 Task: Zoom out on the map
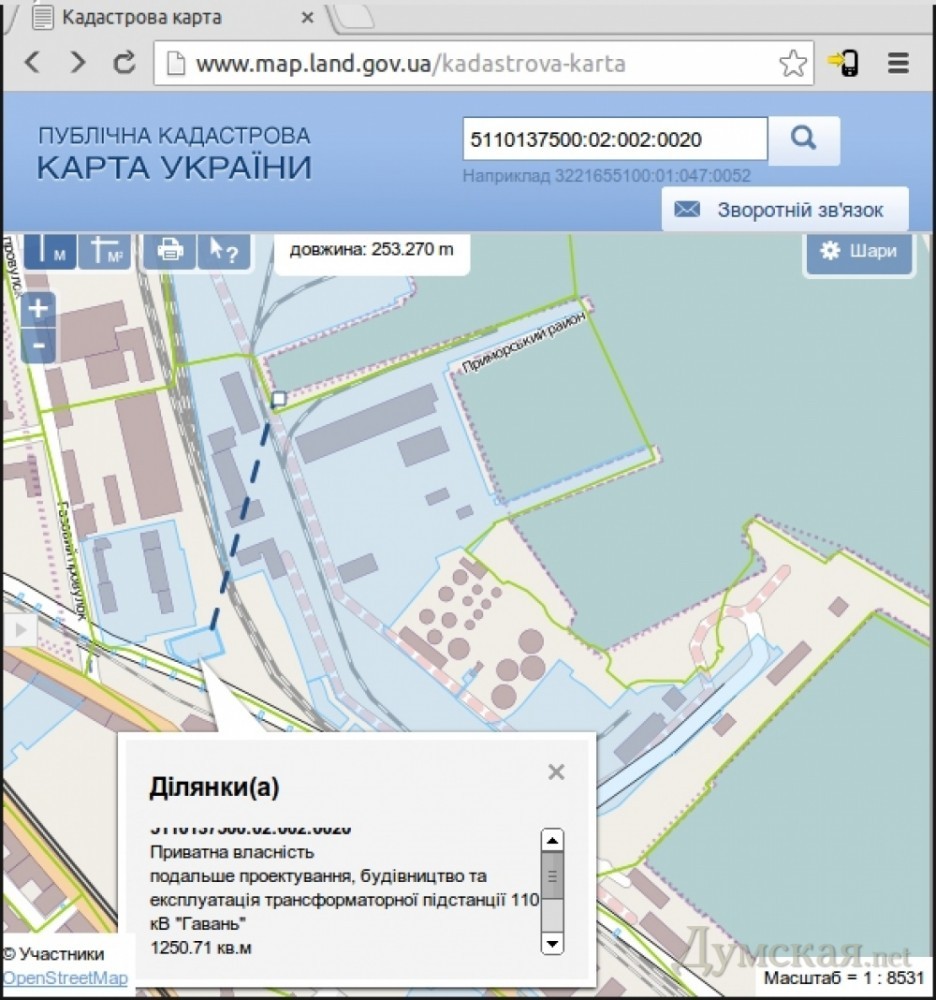[x=38, y=345]
